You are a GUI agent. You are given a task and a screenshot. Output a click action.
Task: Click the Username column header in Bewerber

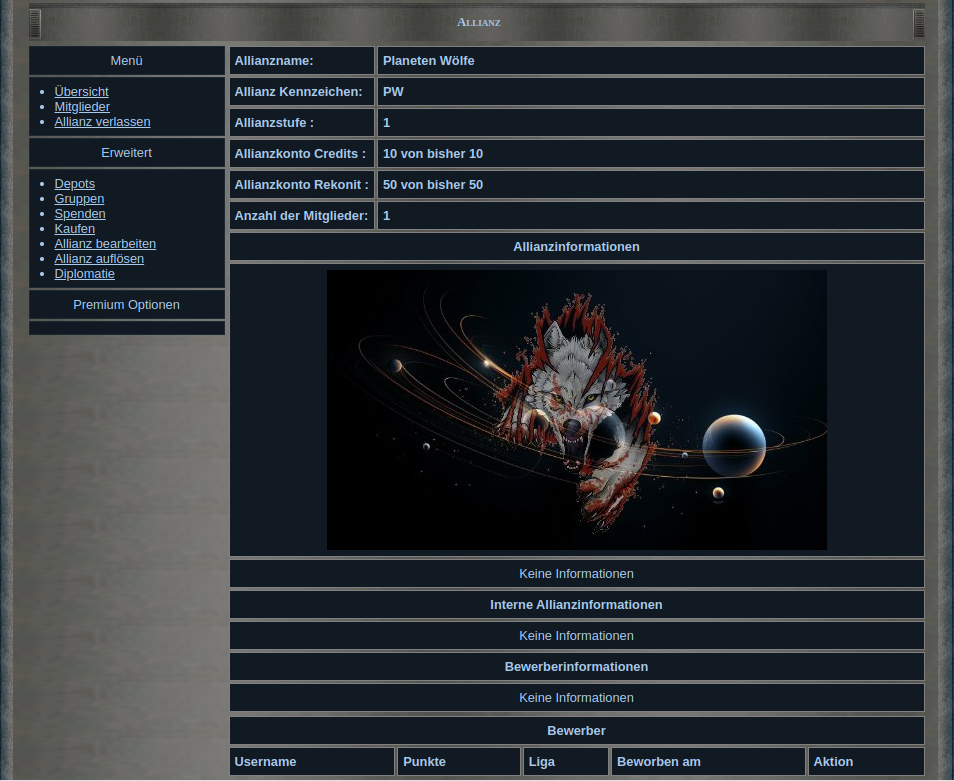click(266, 762)
